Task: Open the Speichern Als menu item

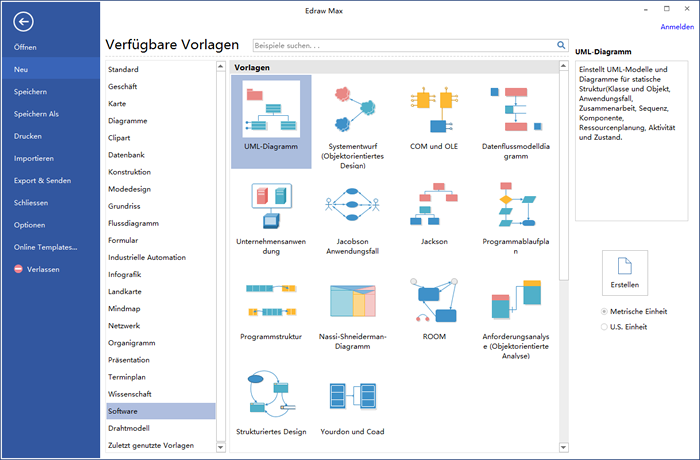Action: click(x=36, y=114)
